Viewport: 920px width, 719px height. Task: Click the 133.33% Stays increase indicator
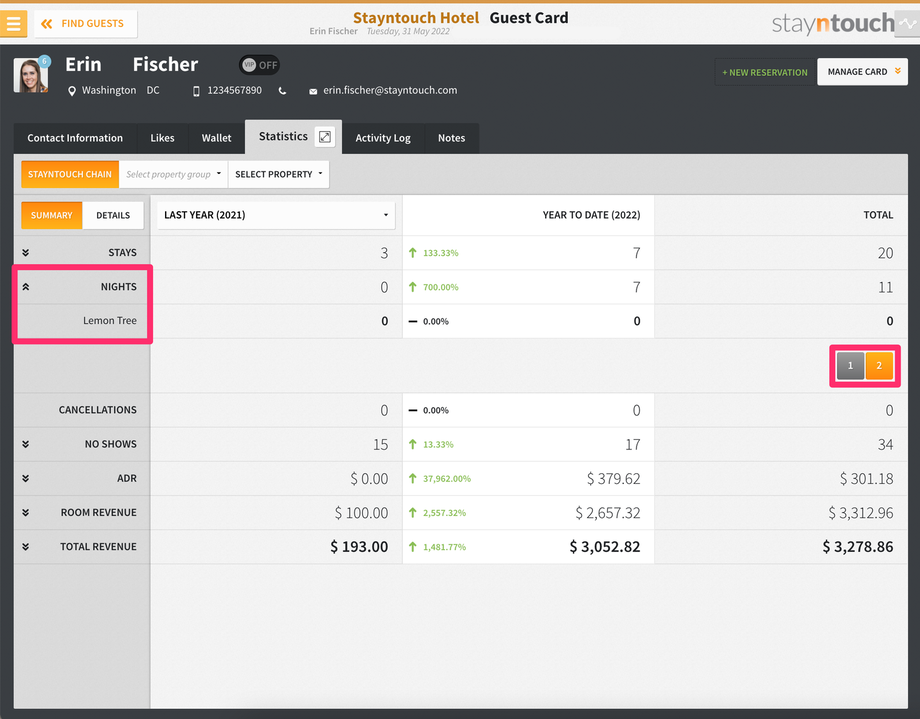click(x=434, y=253)
